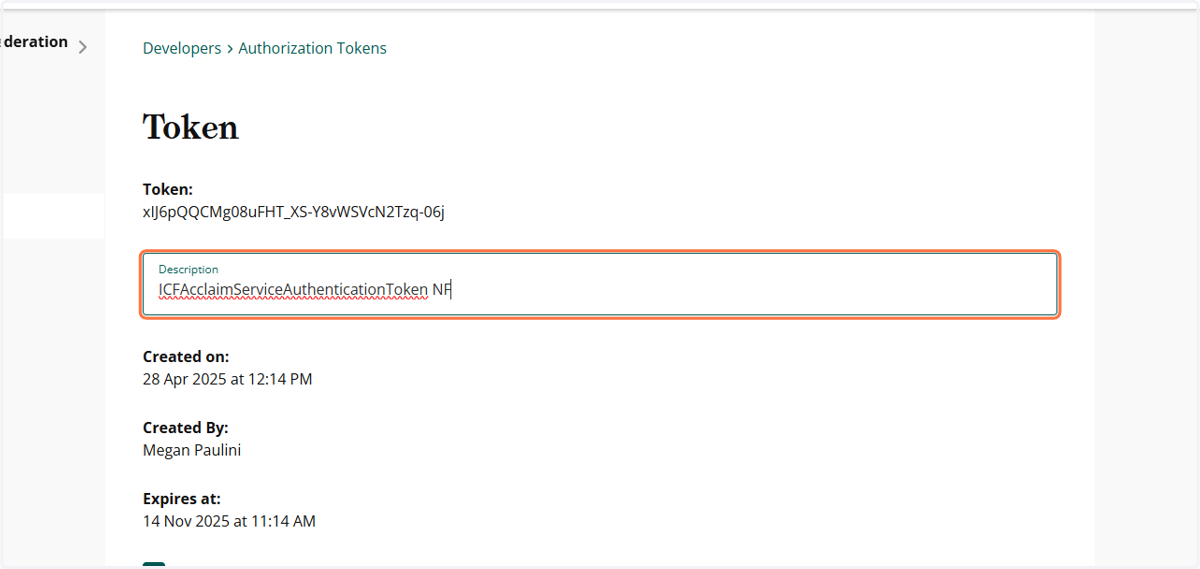Viewport: 1200px width, 569px height.
Task: Select the token string xIJ6pQQCMg08uFHT_XS-Y8vWSVcN2Tzq-06j
Action: tap(293, 211)
